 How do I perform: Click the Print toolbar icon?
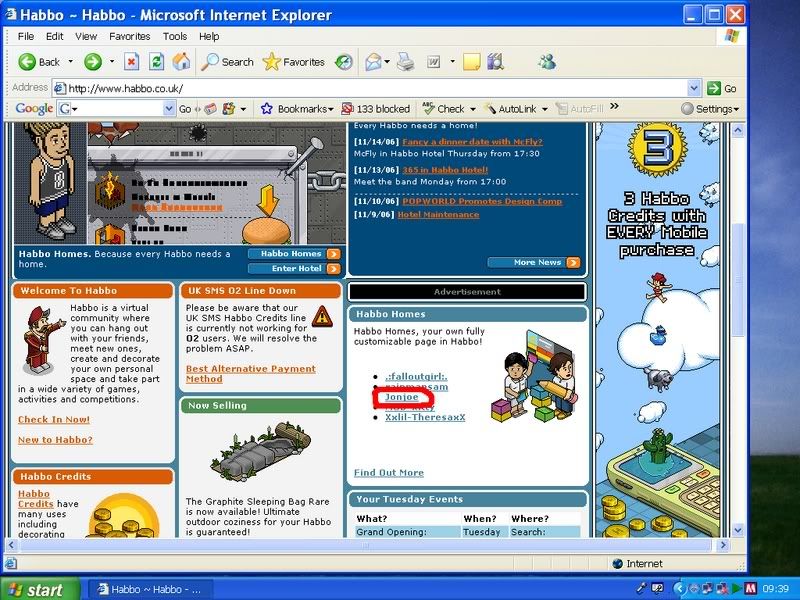click(x=405, y=62)
